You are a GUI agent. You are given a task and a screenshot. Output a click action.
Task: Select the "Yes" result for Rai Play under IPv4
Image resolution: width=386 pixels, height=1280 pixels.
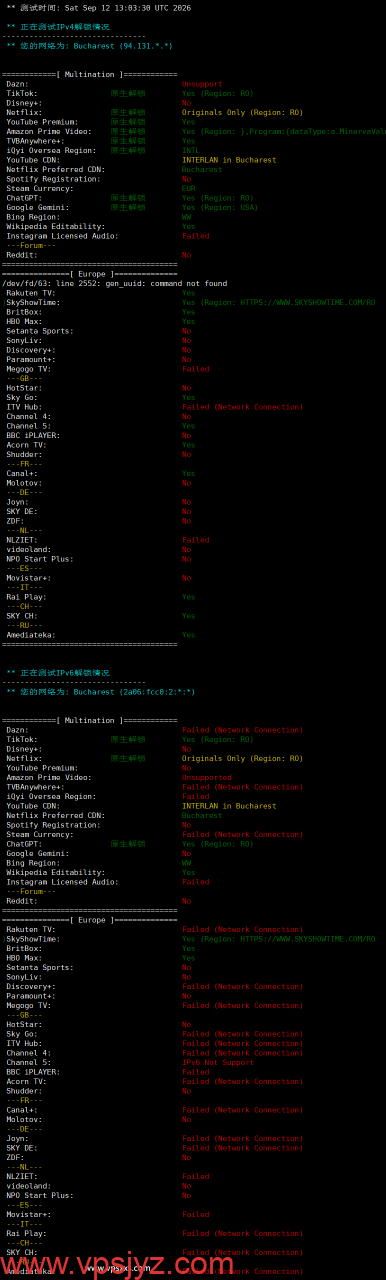coord(189,597)
